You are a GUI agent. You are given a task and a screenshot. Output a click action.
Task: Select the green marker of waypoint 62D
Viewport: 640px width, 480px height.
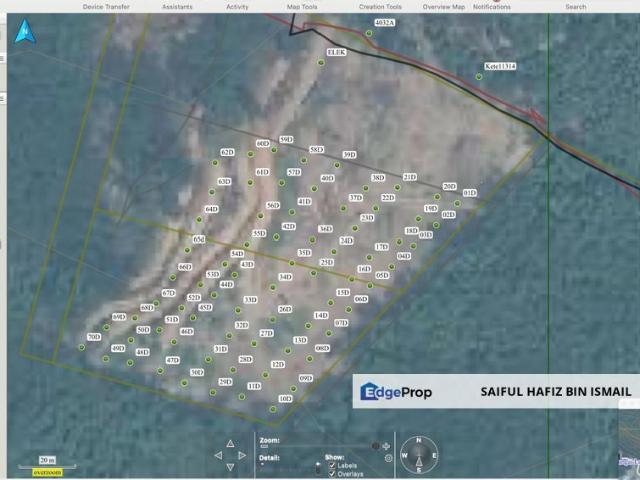(x=215, y=163)
